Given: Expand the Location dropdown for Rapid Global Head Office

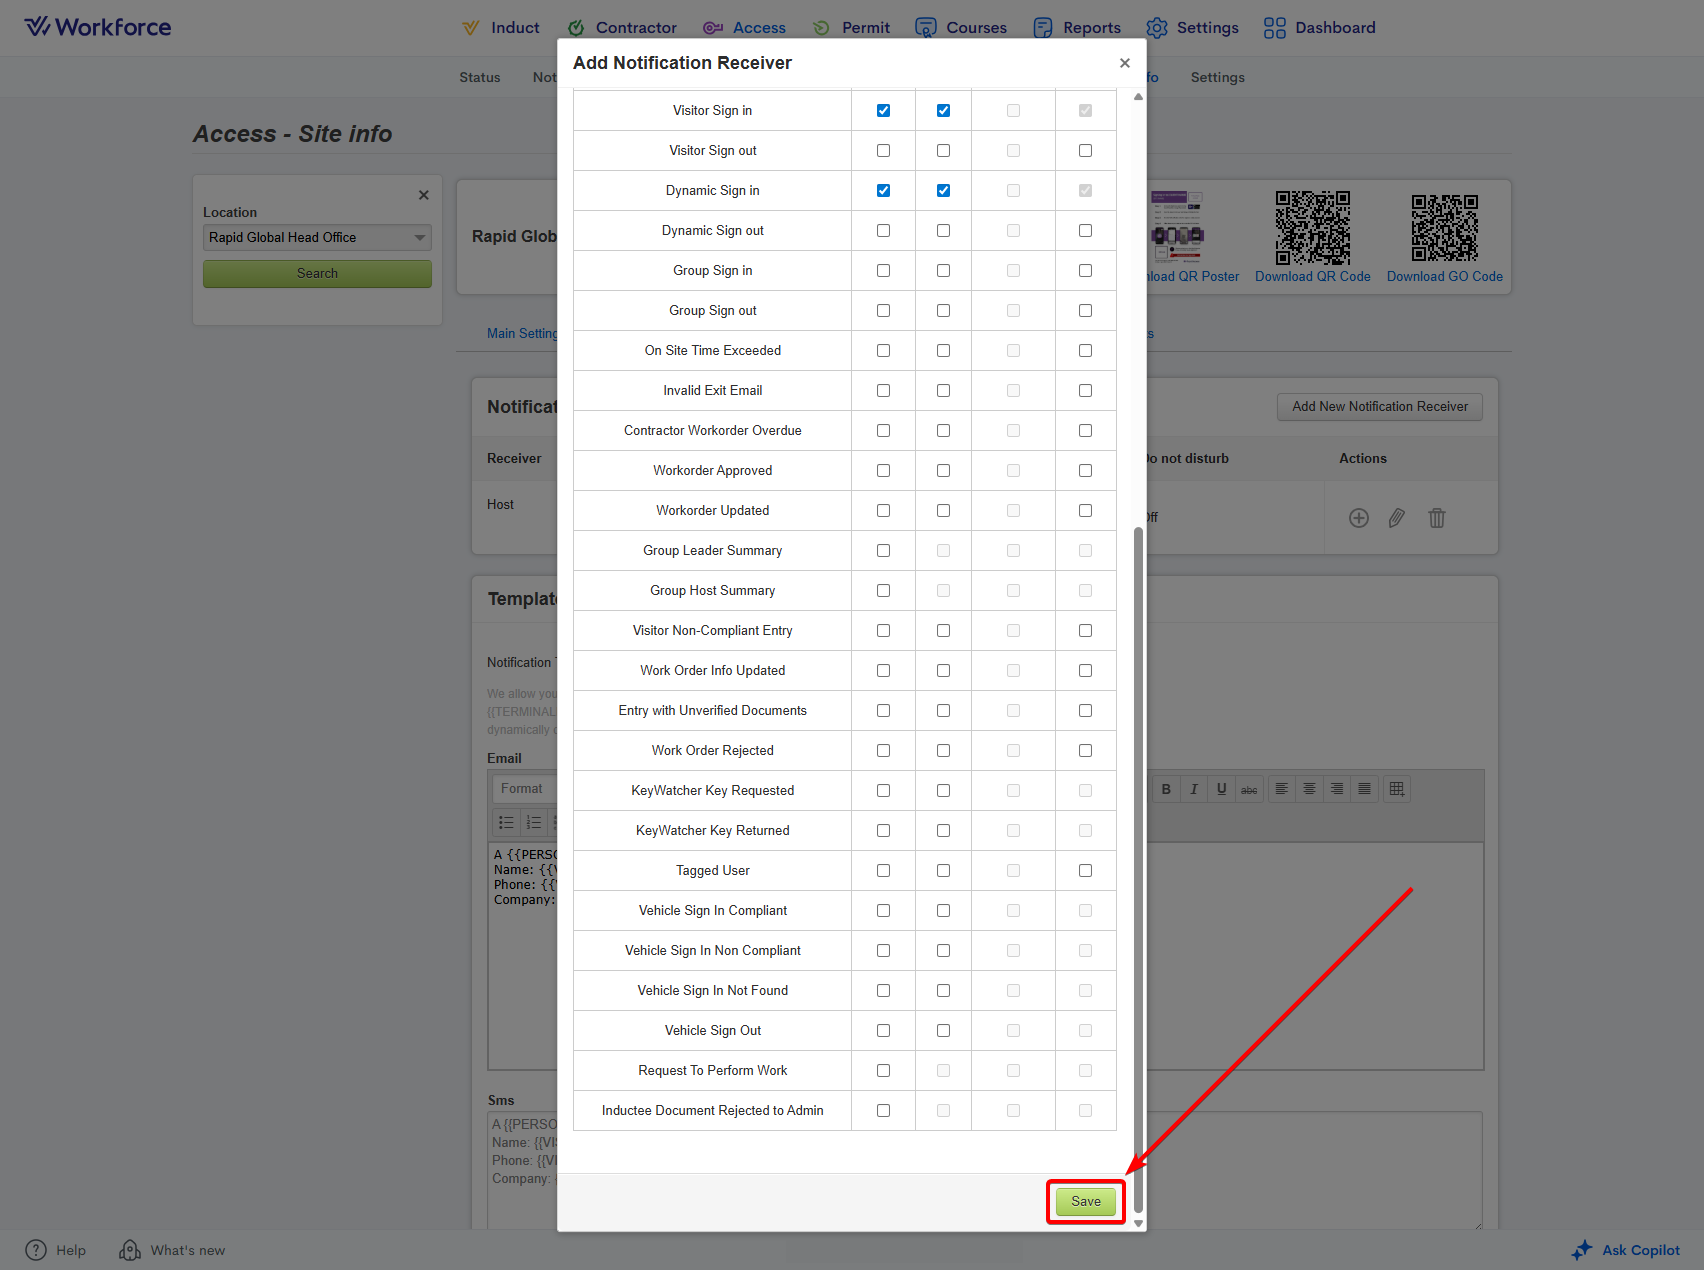Looking at the screenshot, I should [x=420, y=238].
